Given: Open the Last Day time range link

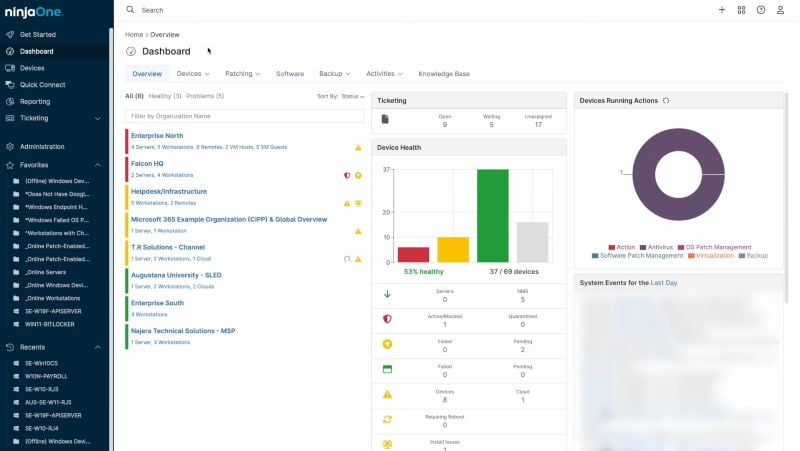Looking at the screenshot, I should (664, 283).
